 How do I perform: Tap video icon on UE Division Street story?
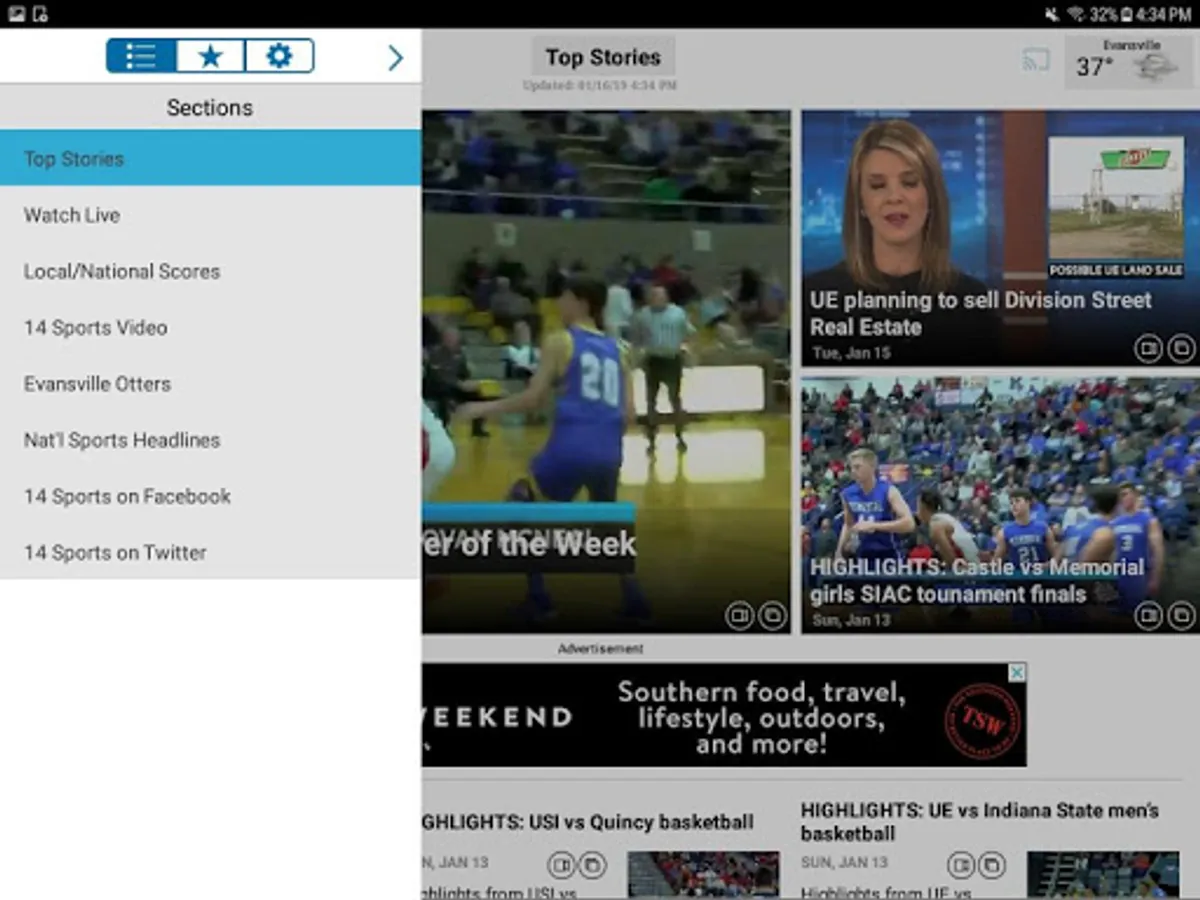(x=1149, y=349)
